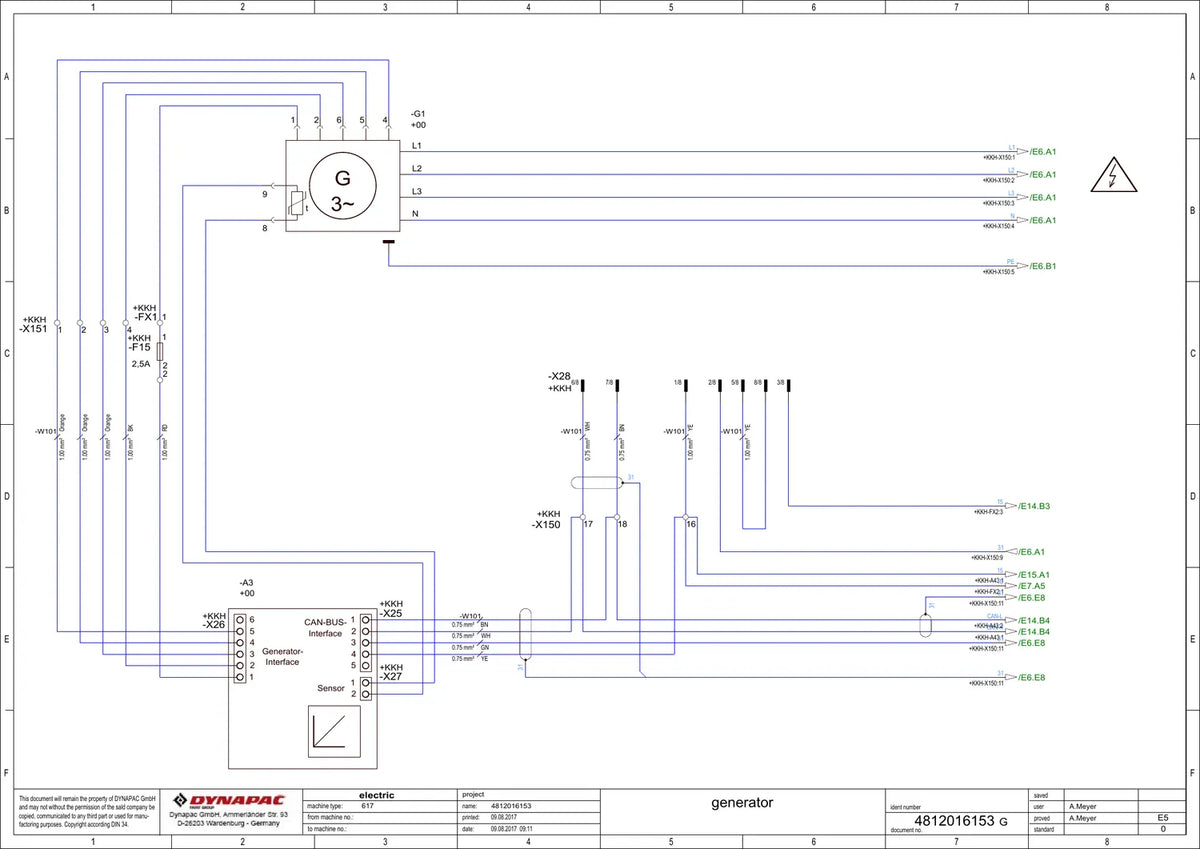The width and height of the screenshot is (1200, 849).
Task: Click pin 5 circle of CAN-BUS connector X25
Action: tap(366, 666)
